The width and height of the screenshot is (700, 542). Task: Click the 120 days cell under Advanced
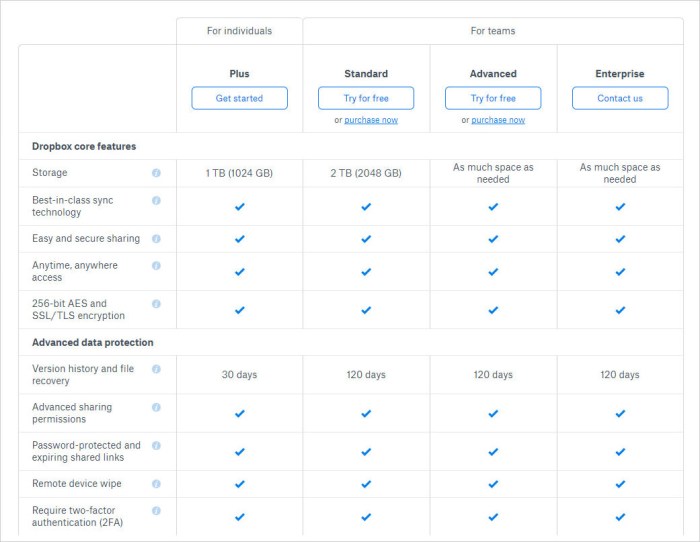(x=493, y=375)
